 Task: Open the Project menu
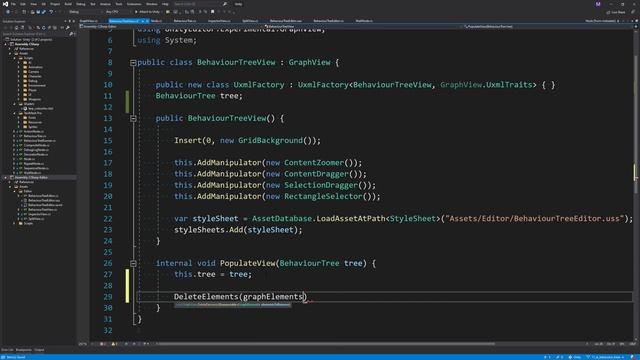coord(55,4)
